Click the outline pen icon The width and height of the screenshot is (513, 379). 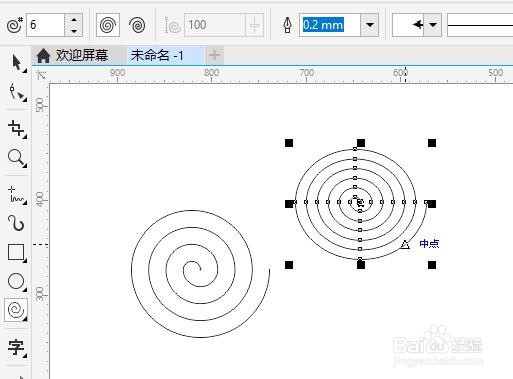287,25
